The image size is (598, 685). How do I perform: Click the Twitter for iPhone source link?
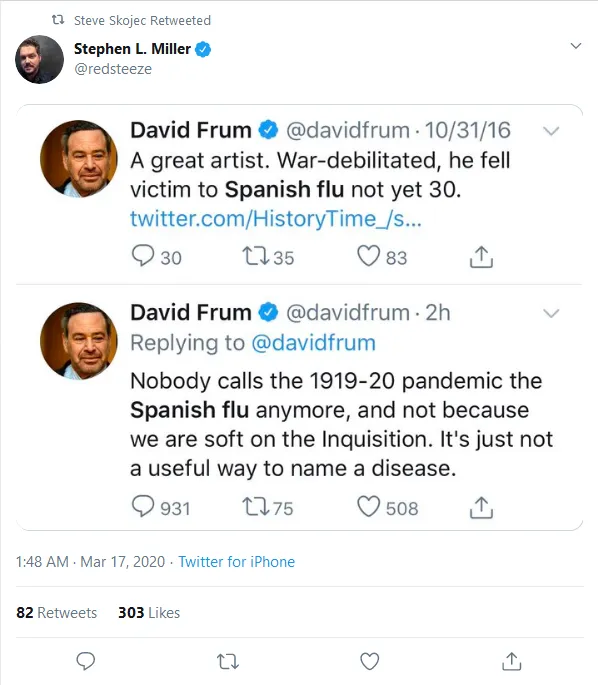point(236,562)
